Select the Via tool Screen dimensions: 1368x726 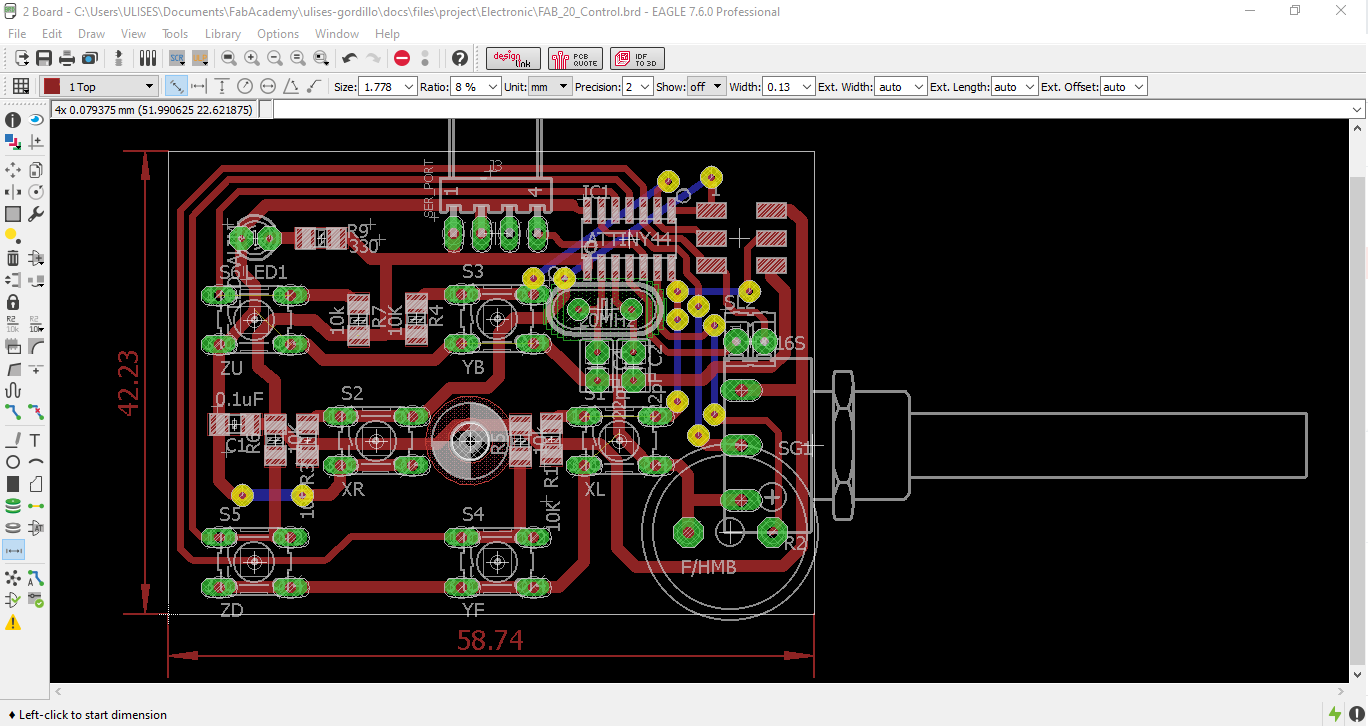[13, 506]
